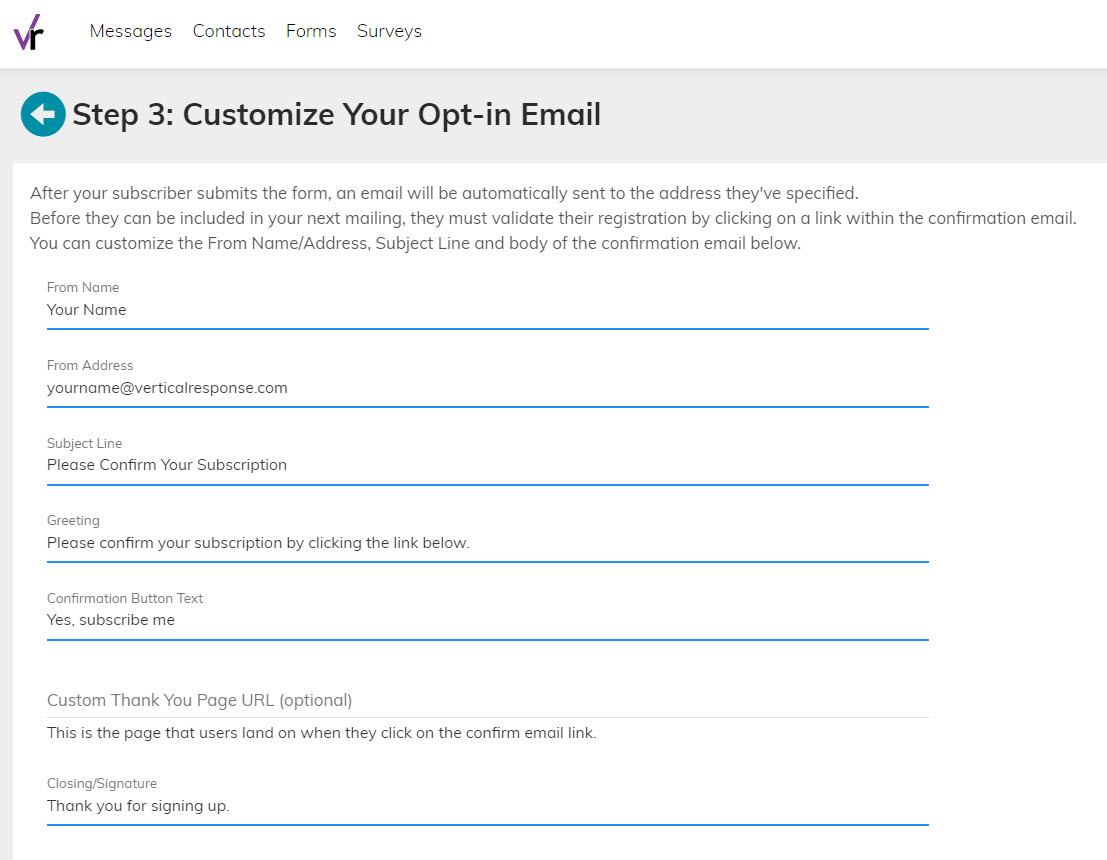
Task: Go back using the teal arrow button
Action: point(43,114)
